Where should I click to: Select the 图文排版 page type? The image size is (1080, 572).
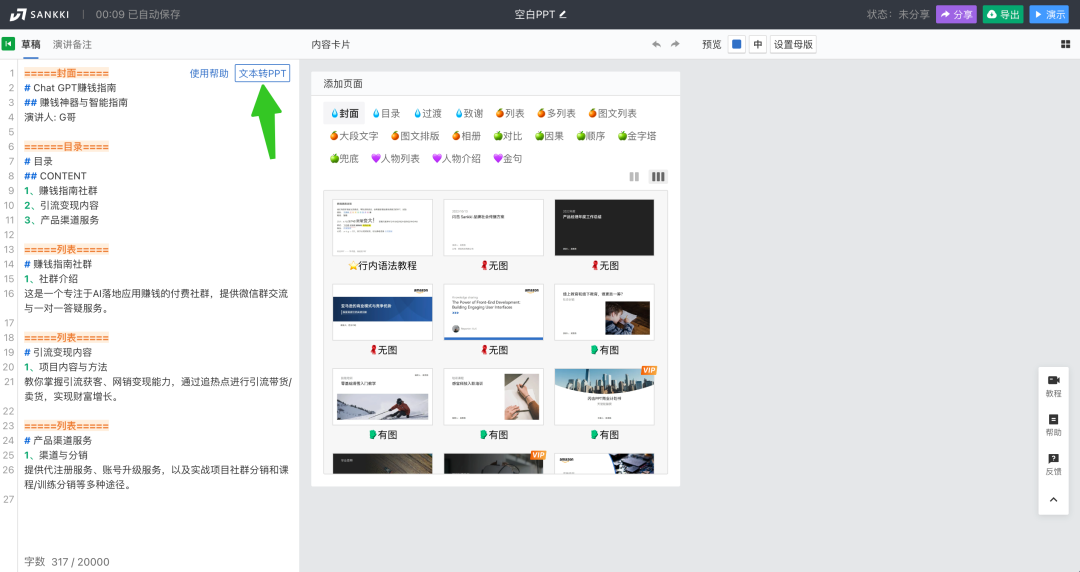[415, 136]
